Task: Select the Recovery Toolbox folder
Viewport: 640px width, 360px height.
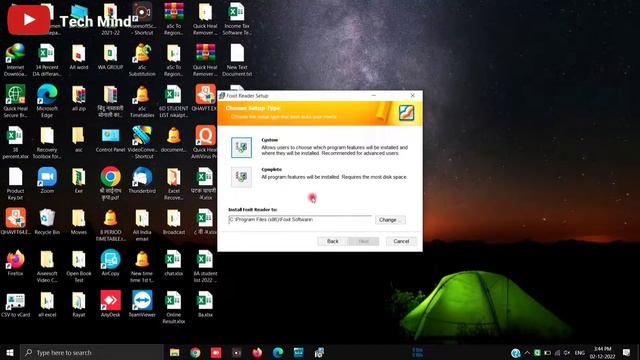Action: click(x=47, y=142)
